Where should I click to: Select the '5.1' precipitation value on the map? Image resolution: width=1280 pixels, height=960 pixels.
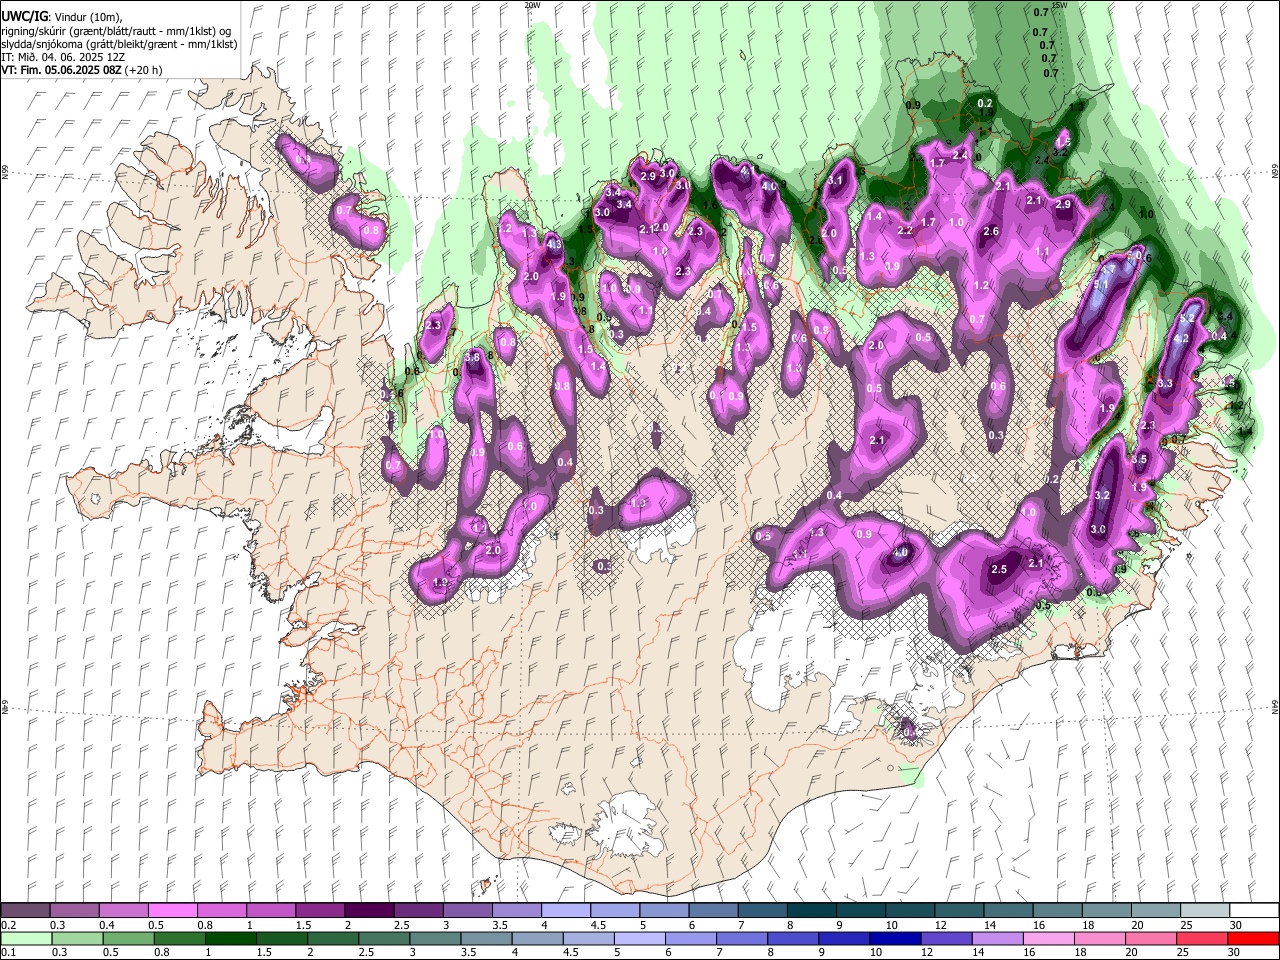click(1101, 285)
